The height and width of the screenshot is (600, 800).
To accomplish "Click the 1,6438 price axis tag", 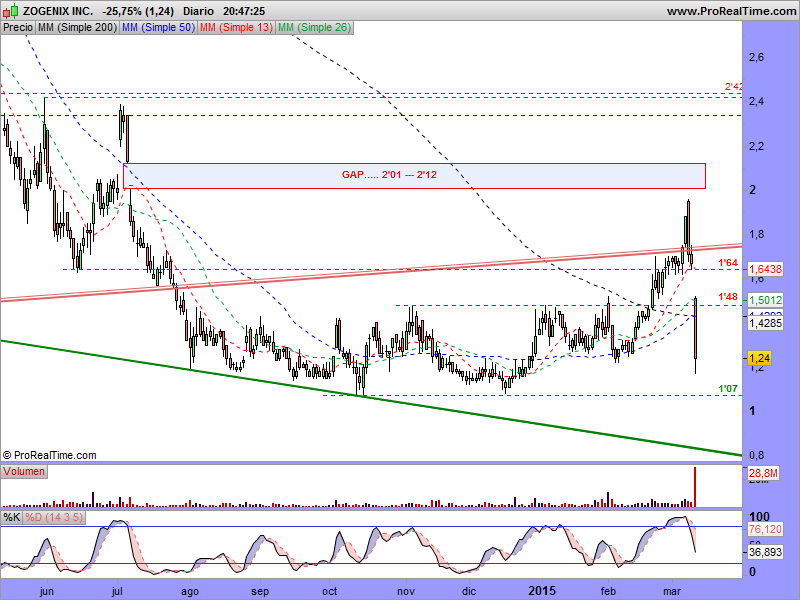I will coord(765,269).
